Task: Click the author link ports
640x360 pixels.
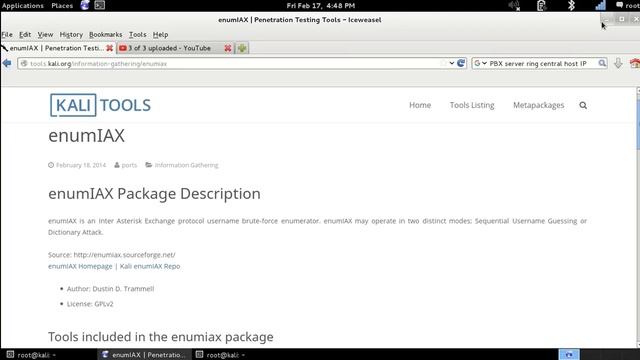Action: 129,165
